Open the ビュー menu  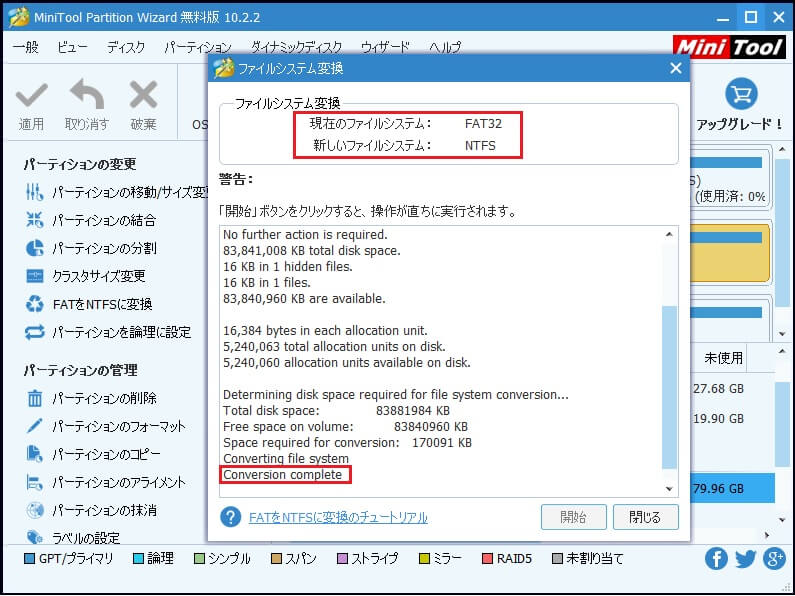coord(72,47)
